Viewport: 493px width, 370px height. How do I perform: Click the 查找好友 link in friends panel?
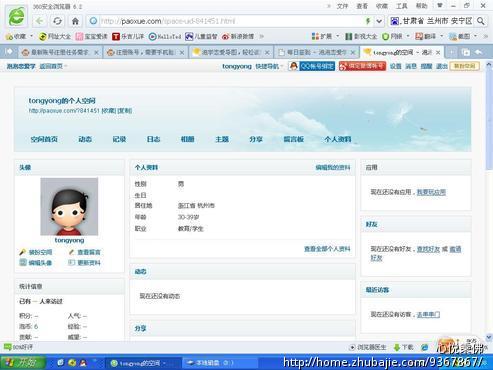coord(428,249)
